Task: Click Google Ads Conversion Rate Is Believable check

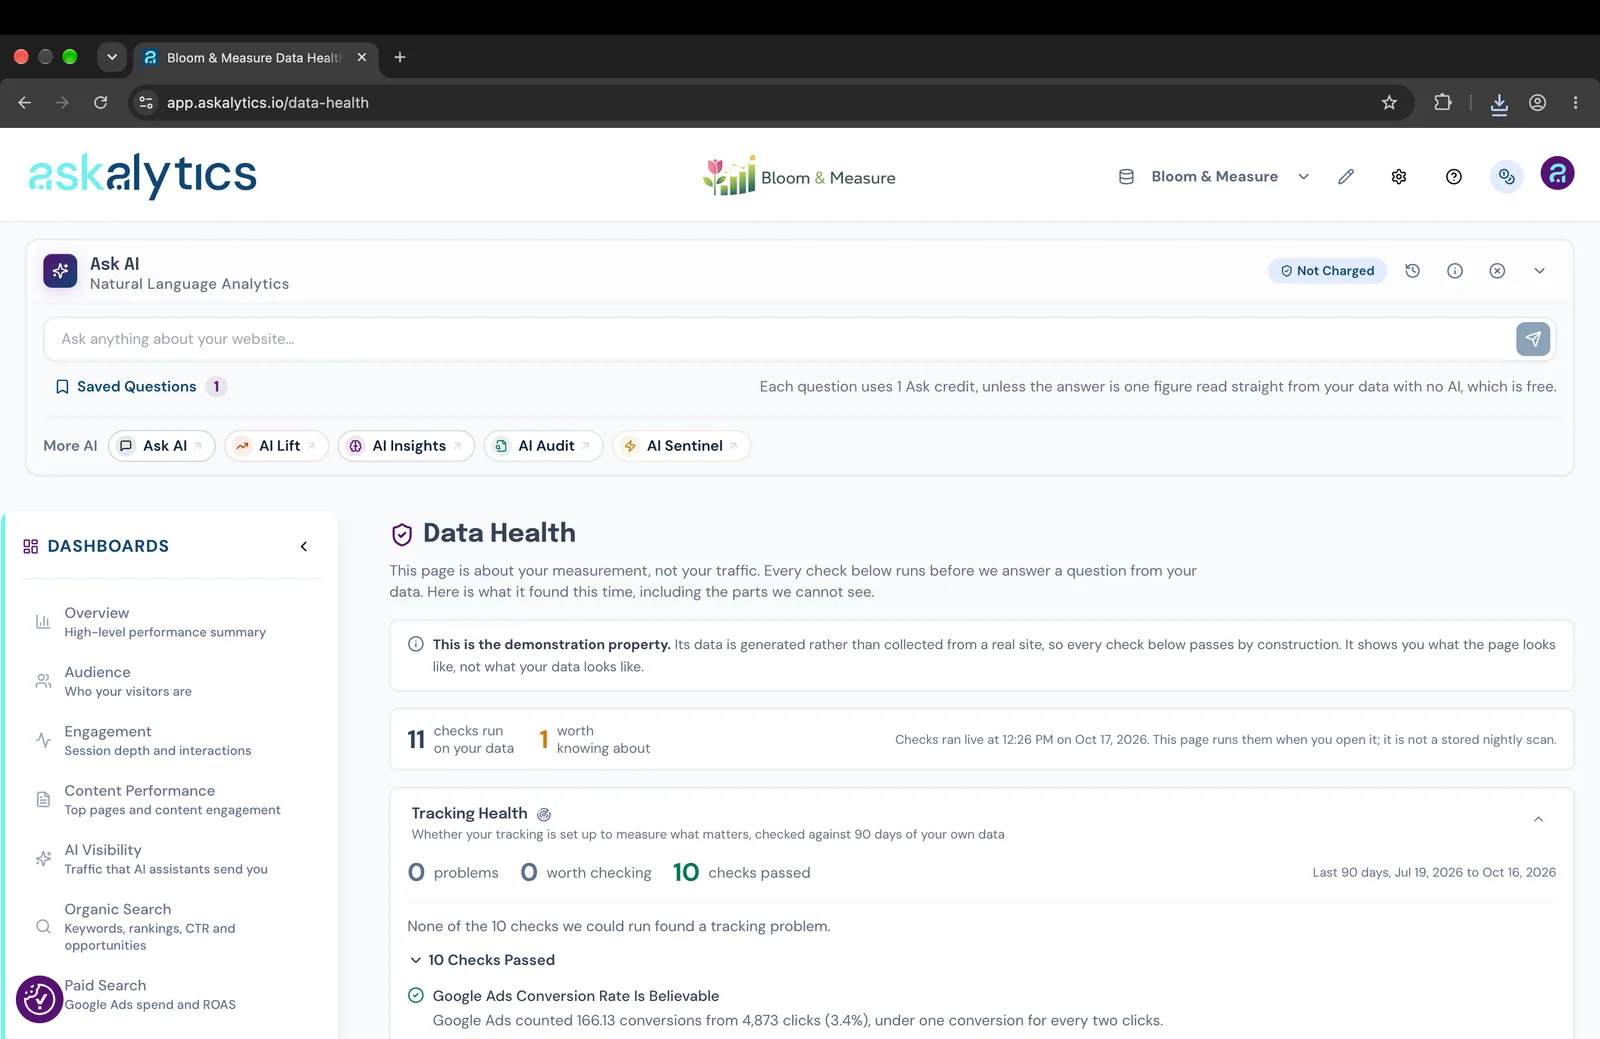Action: (x=575, y=996)
